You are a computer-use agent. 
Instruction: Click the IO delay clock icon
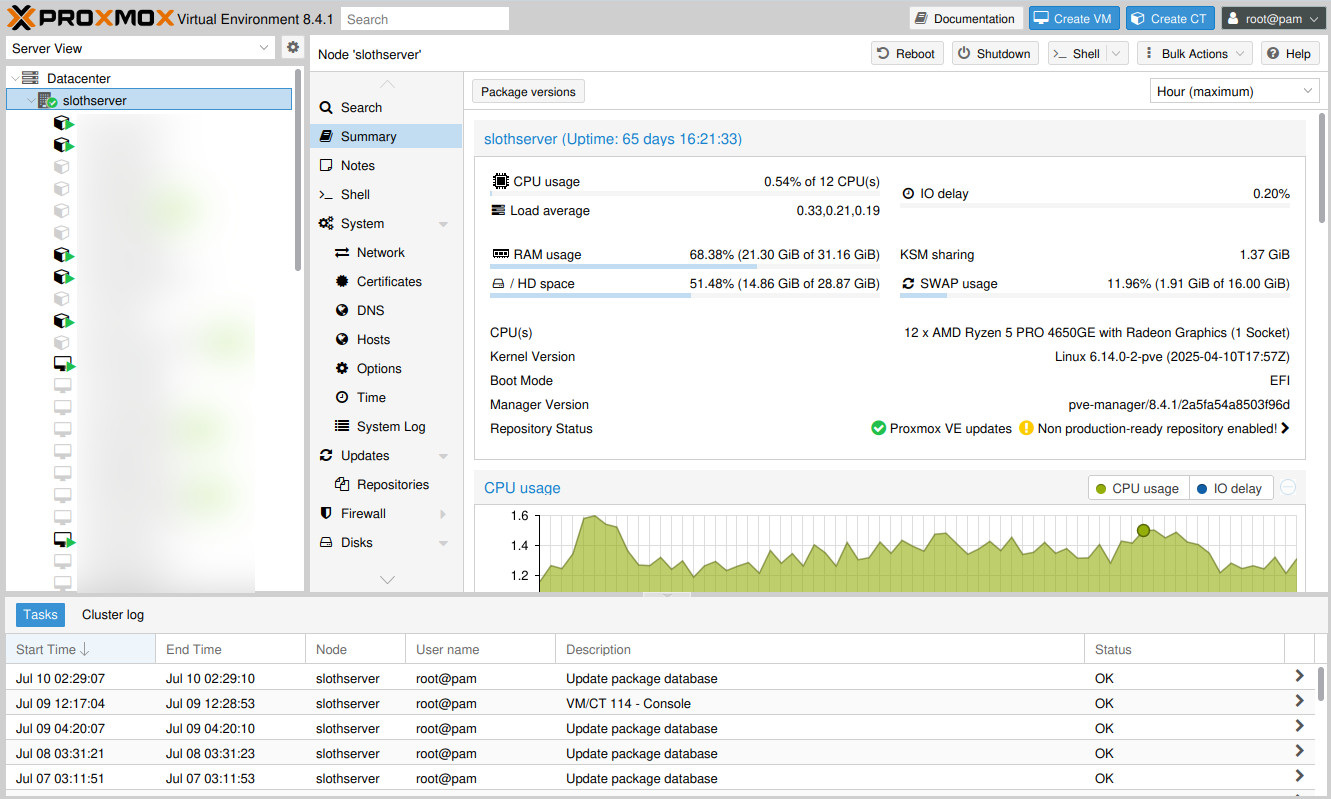(908, 194)
